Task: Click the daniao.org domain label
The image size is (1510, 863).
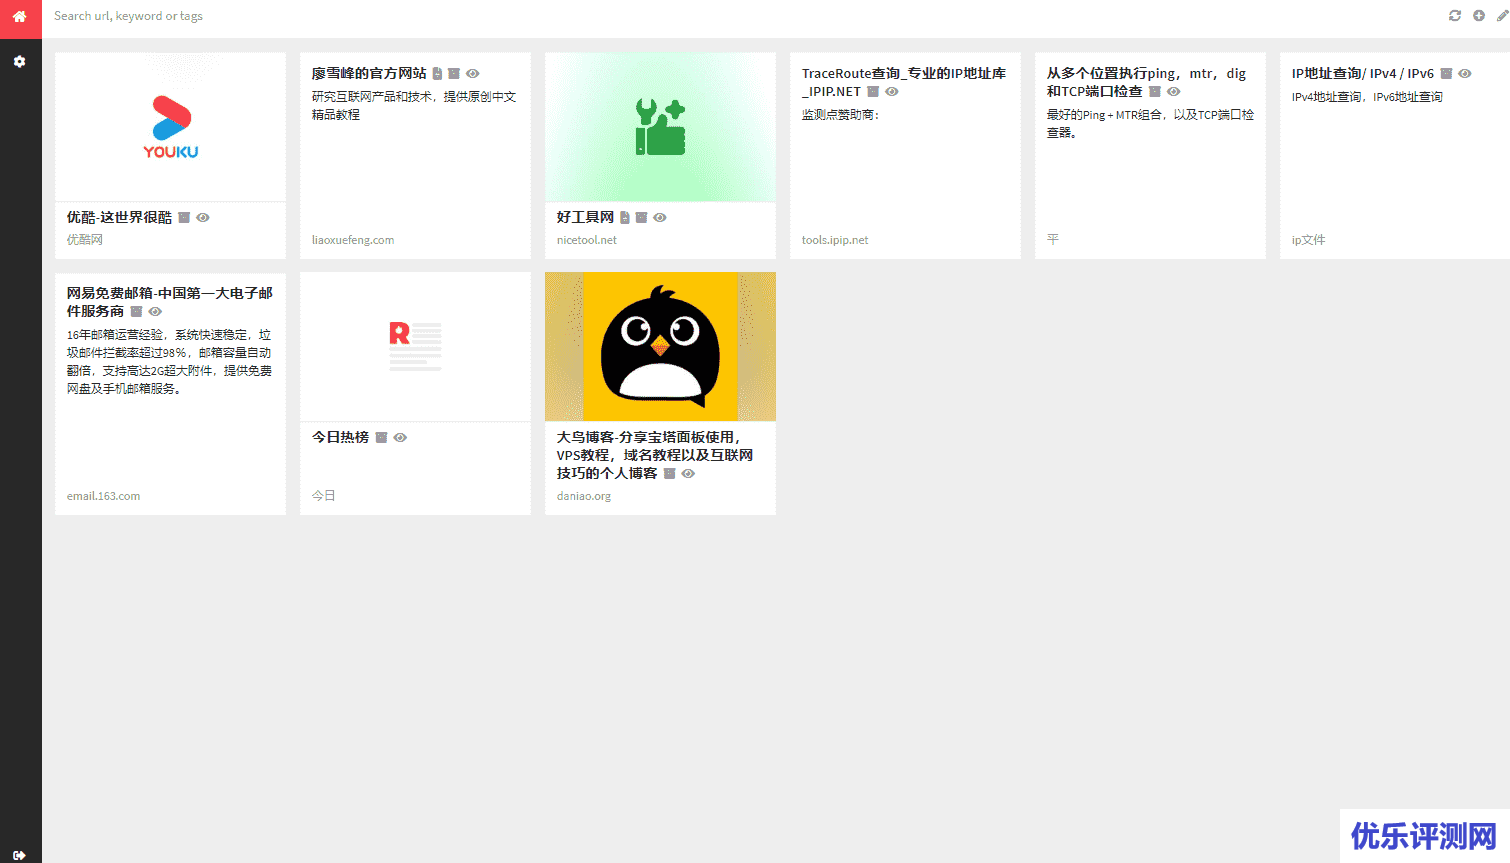Action: pos(584,496)
